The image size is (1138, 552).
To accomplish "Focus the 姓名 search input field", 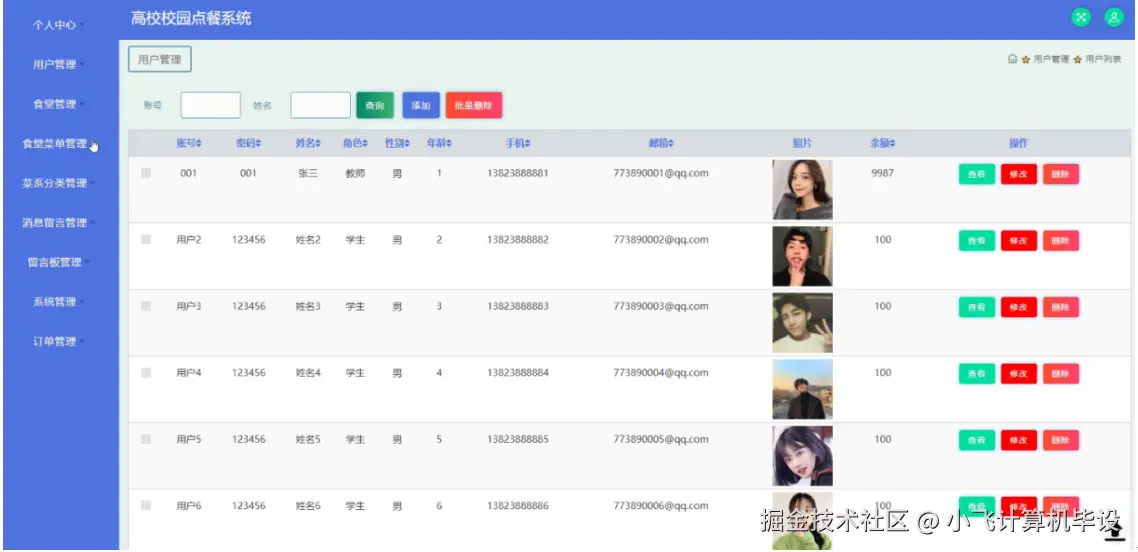I will pyautogui.click(x=321, y=105).
